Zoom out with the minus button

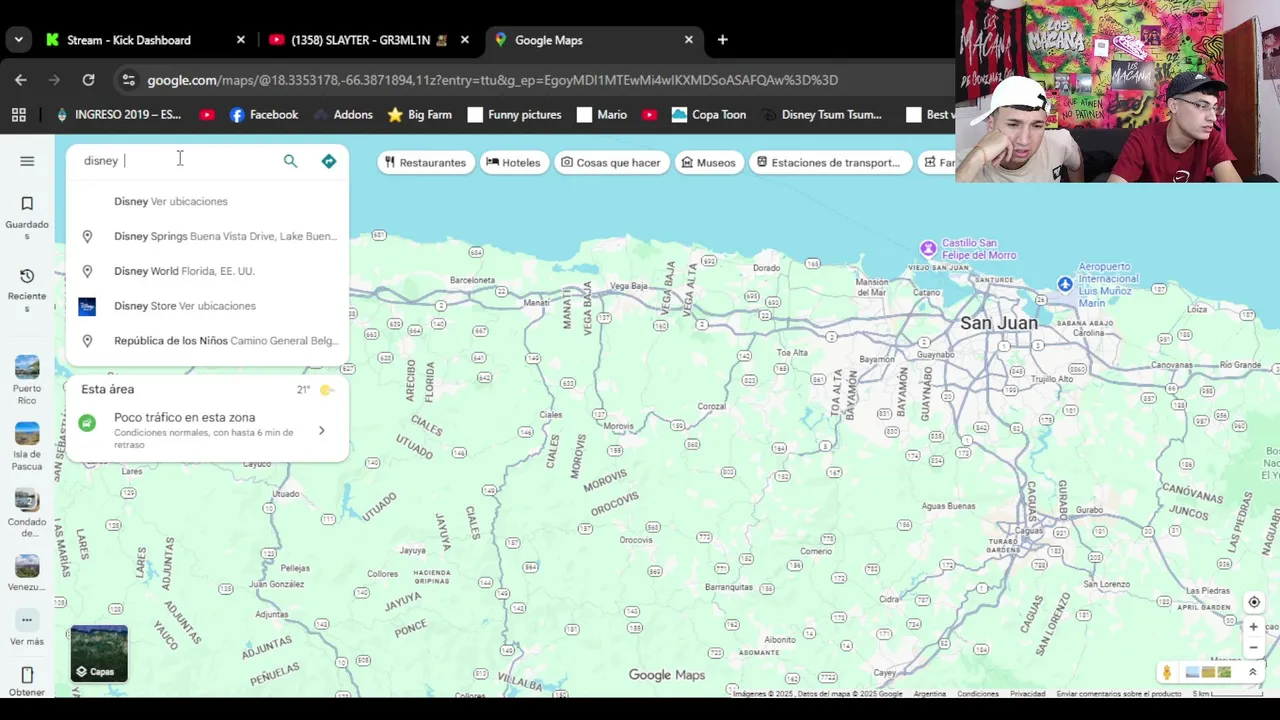pos(1253,647)
